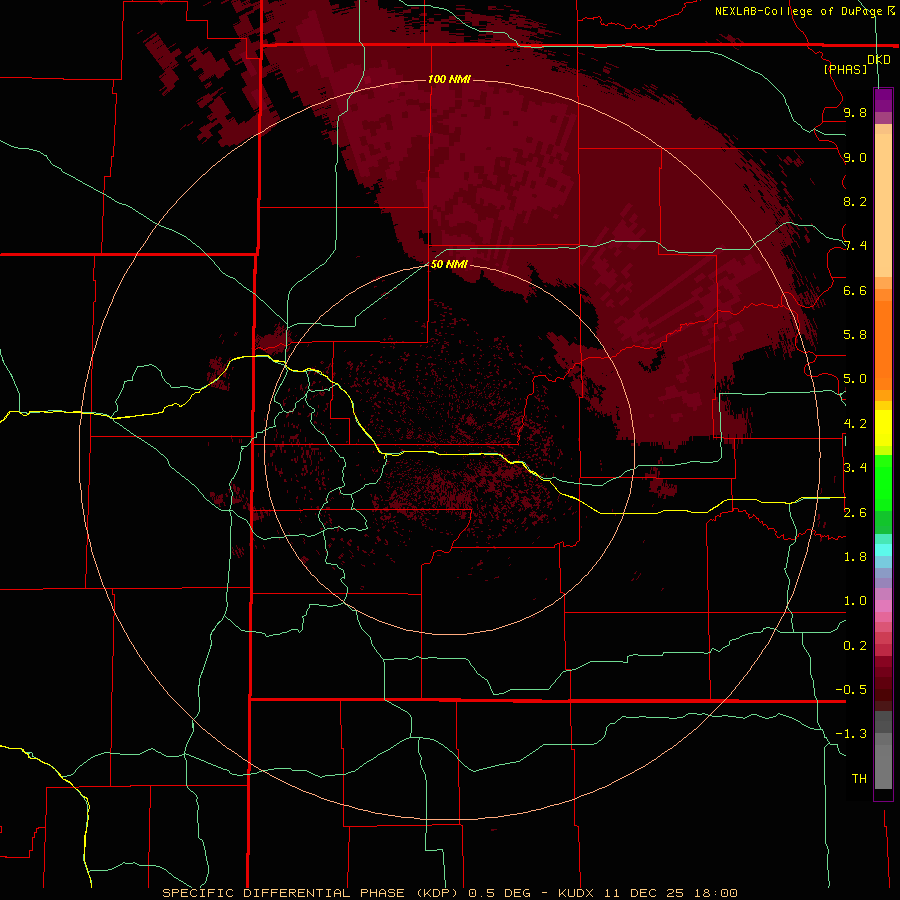
Task: Click the (KDP) product abbreviation in caption
Action: (437, 893)
